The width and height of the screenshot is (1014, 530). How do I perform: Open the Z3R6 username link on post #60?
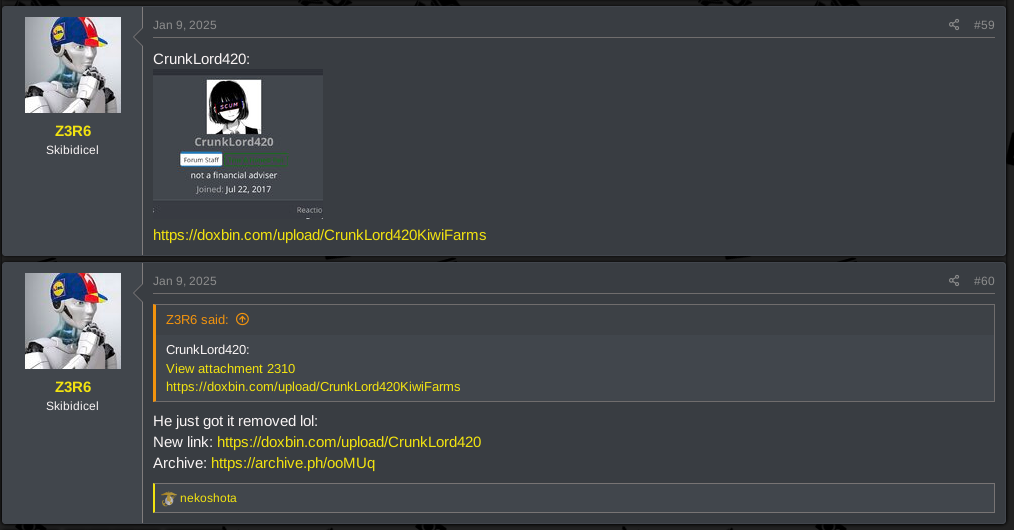pos(73,387)
